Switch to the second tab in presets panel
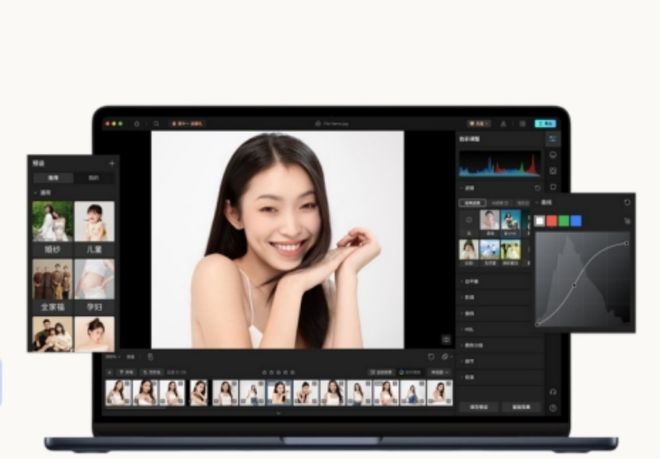The height and width of the screenshot is (459, 660). [x=94, y=178]
